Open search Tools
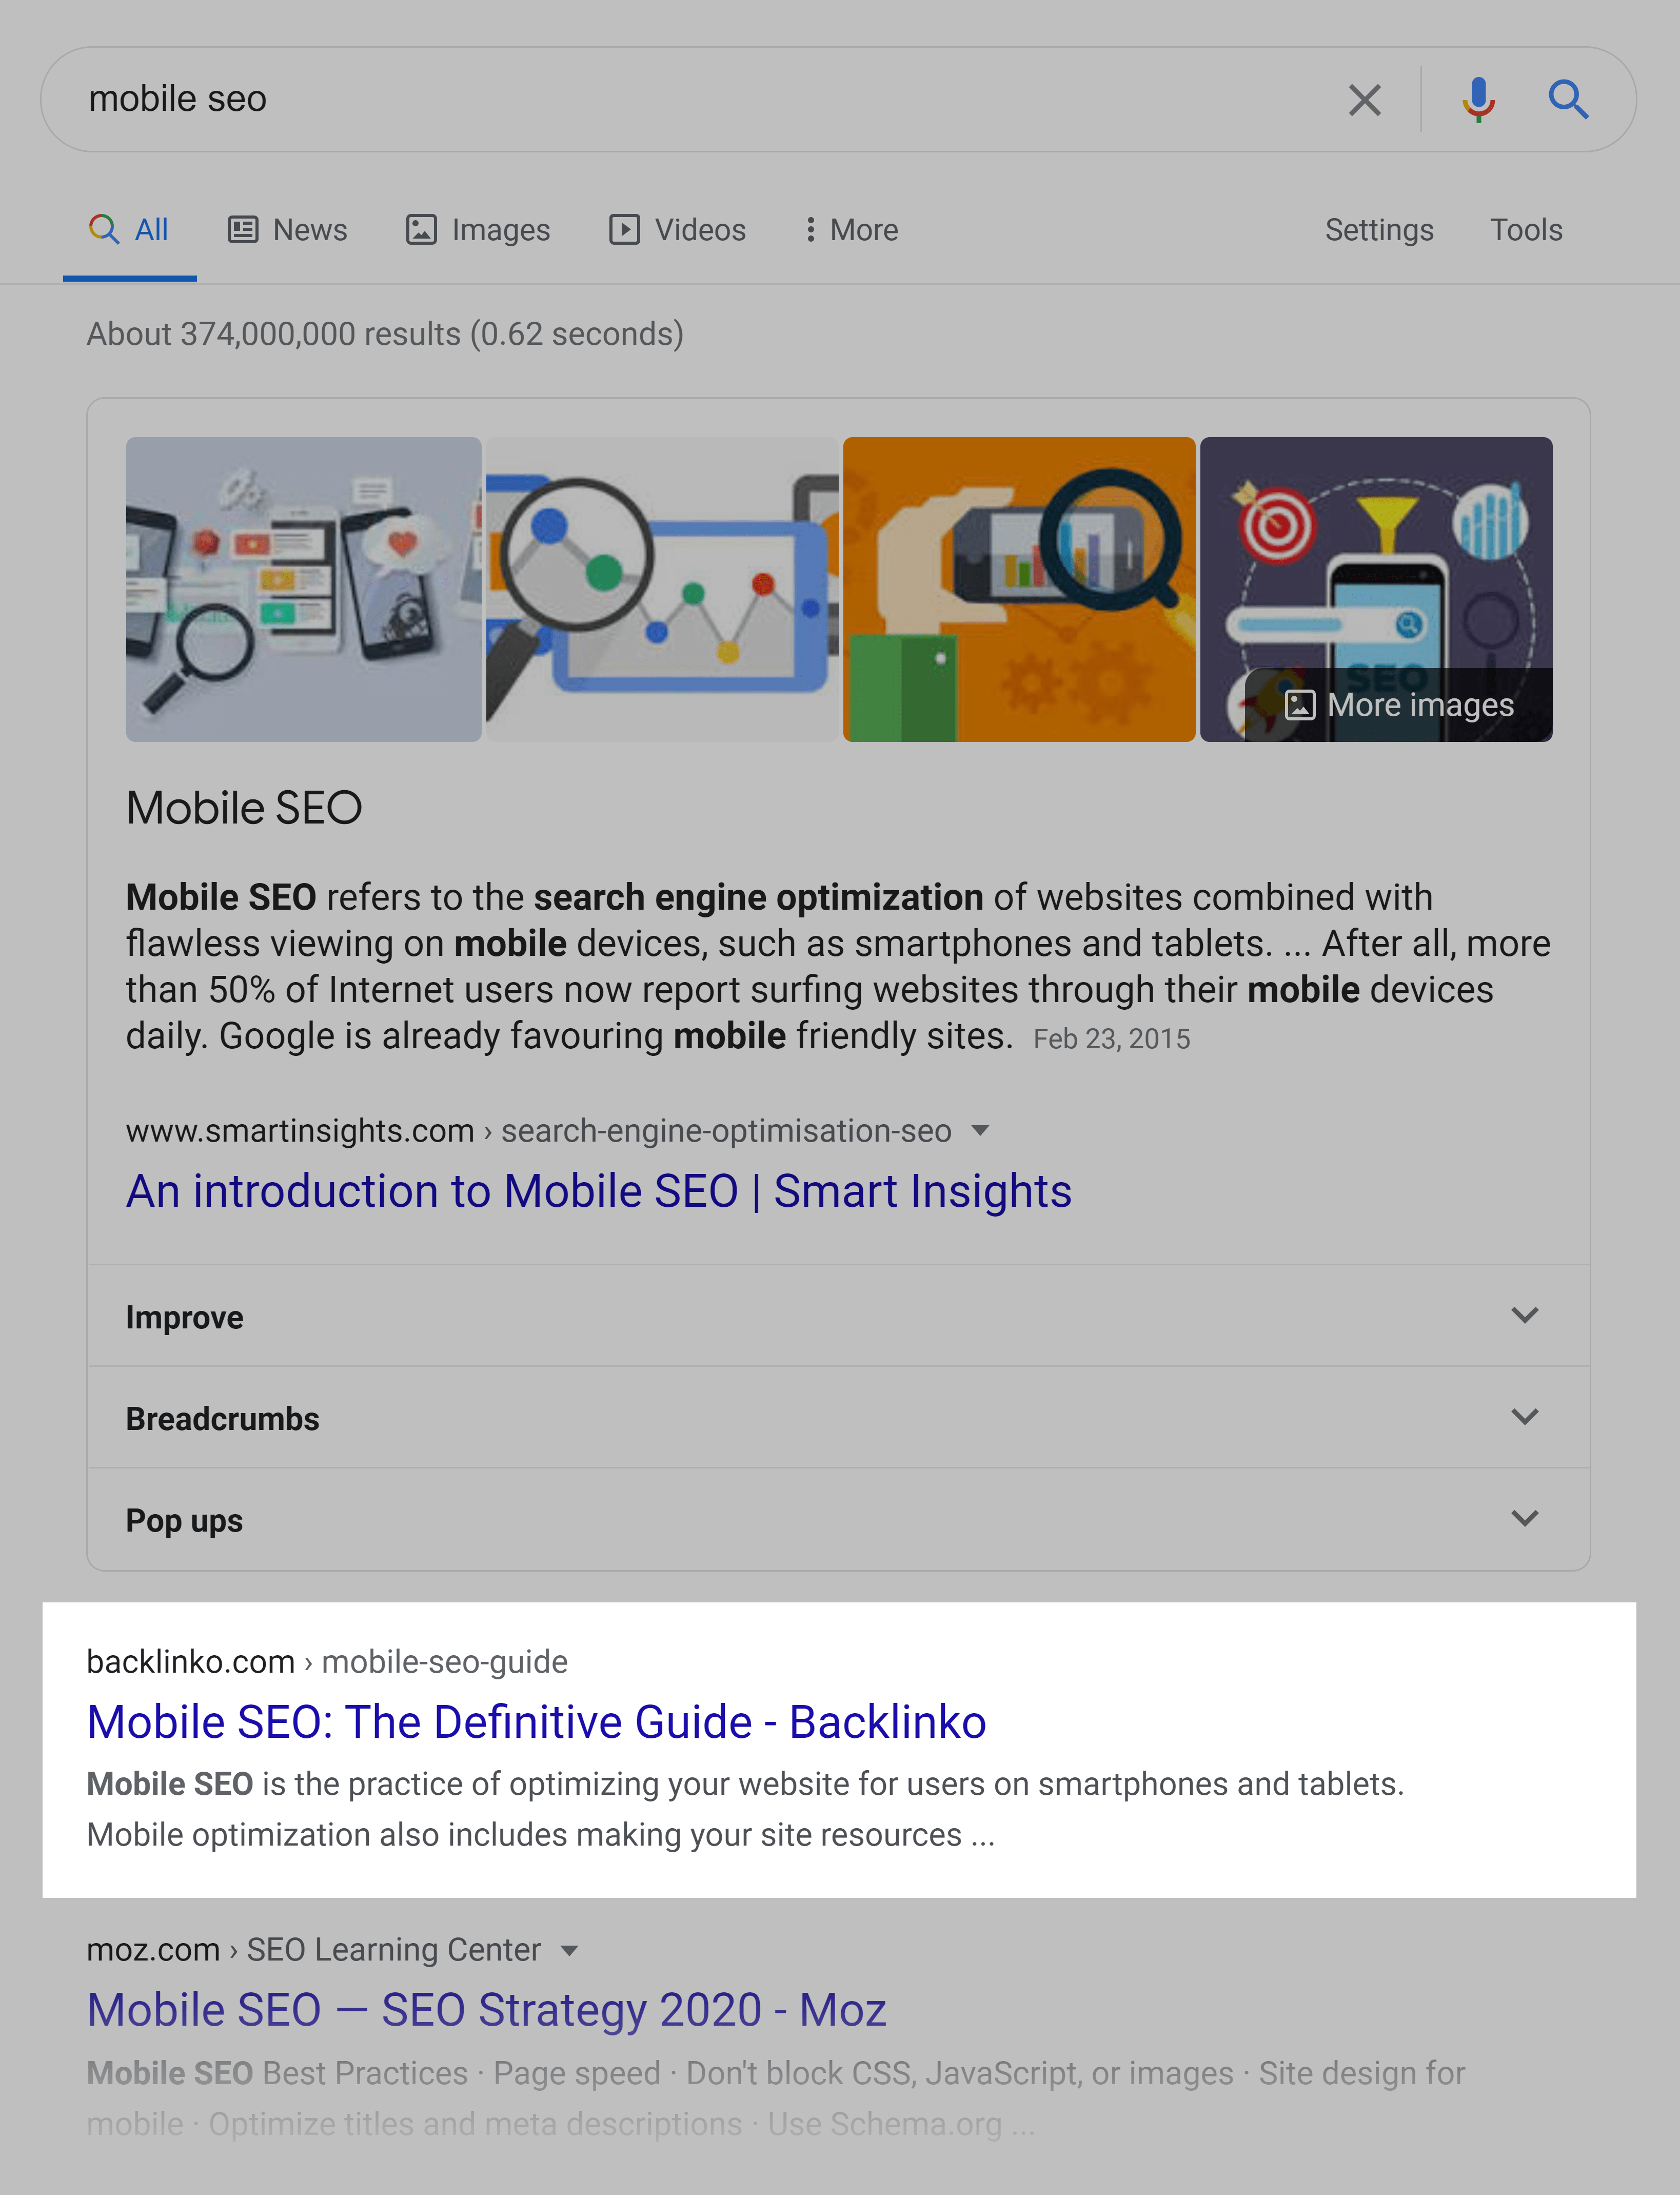Viewport: 1680px width, 2195px height. (1526, 230)
